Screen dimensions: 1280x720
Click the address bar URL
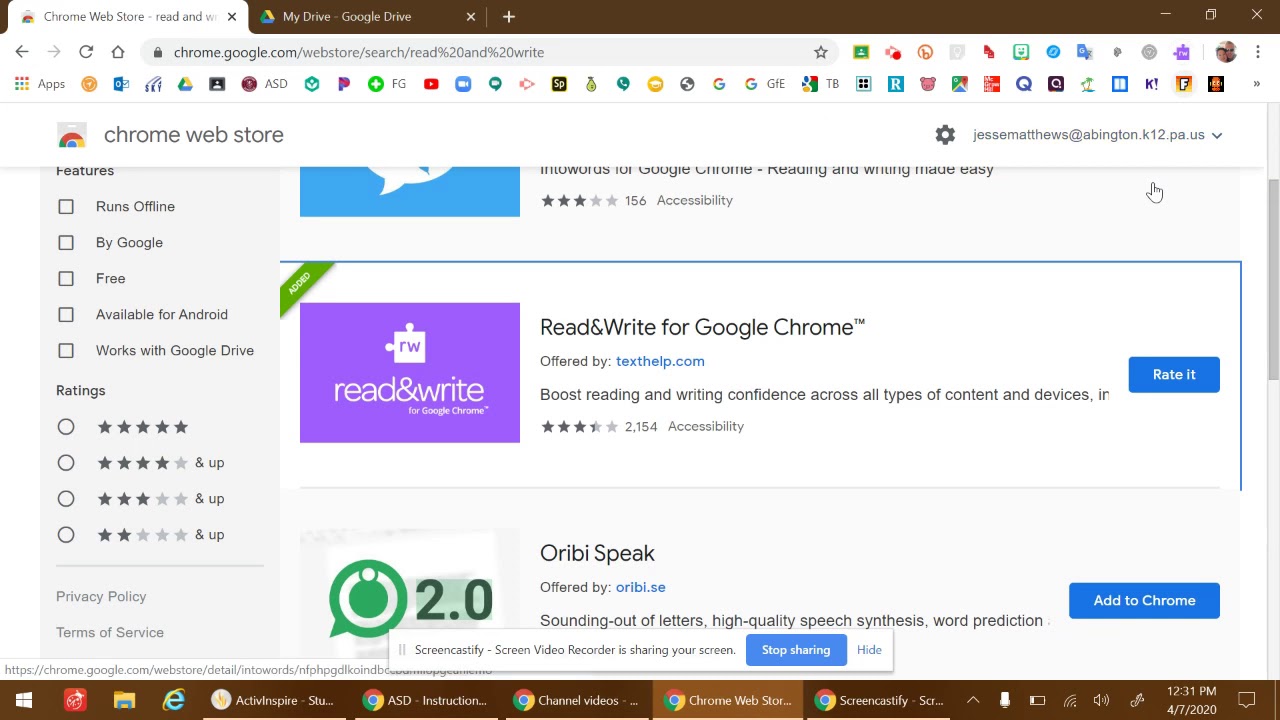coord(359,52)
